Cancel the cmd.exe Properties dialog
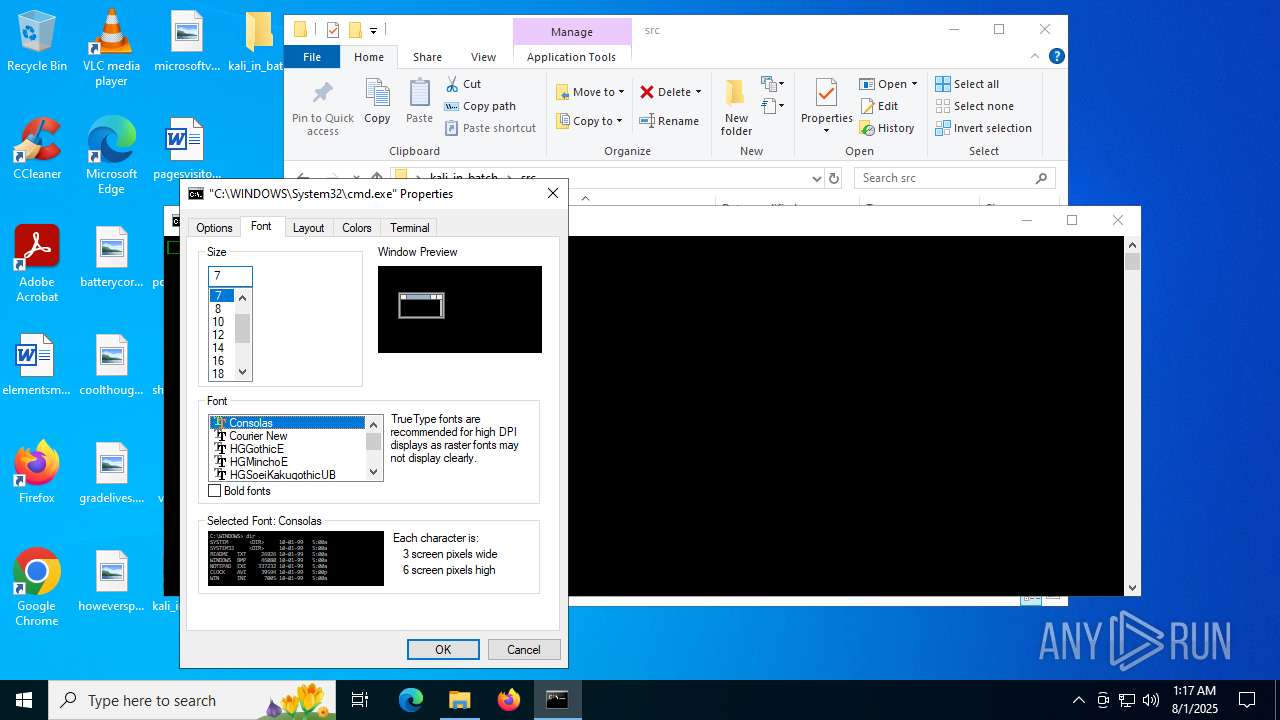This screenshot has width=1280, height=720. (x=524, y=649)
